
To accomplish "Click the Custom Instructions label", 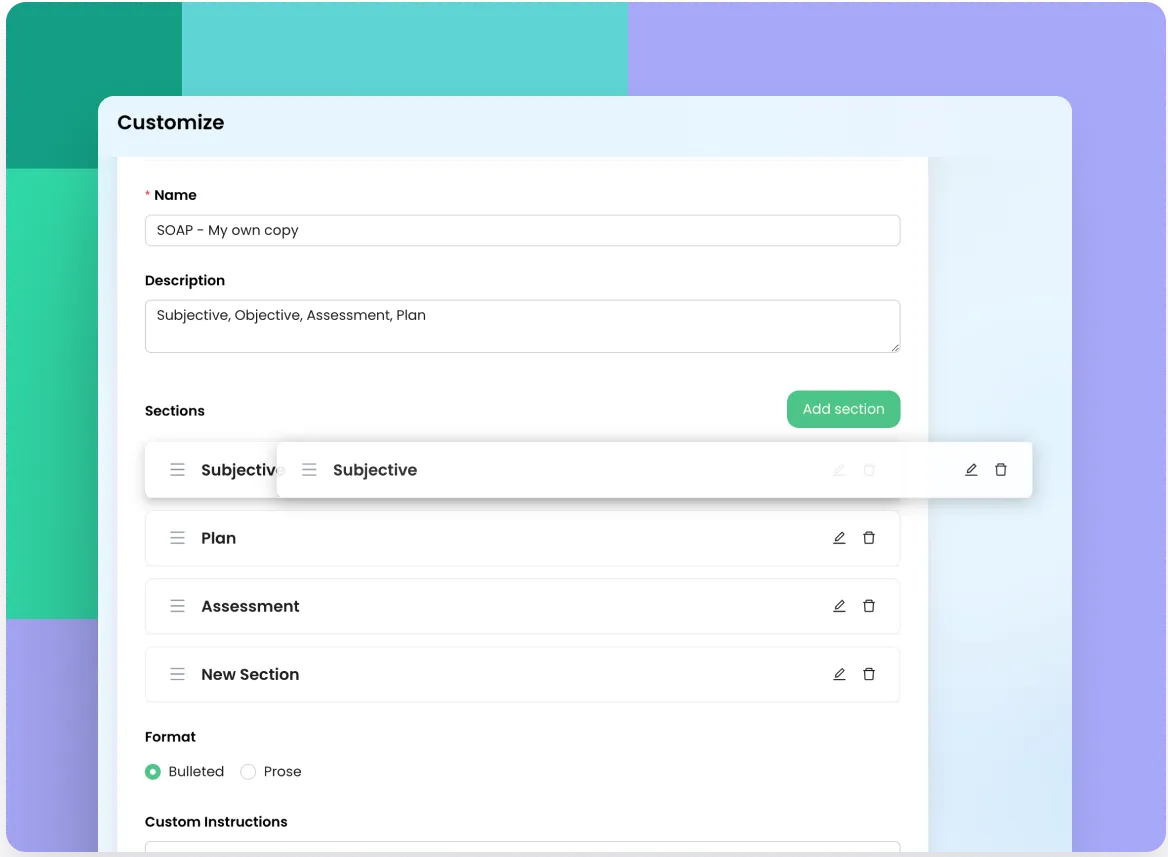I will [x=216, y=822].
